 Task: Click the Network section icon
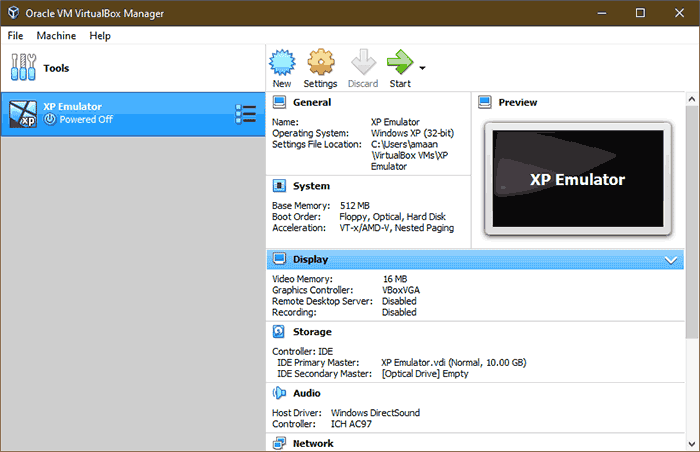click(279, 444)
